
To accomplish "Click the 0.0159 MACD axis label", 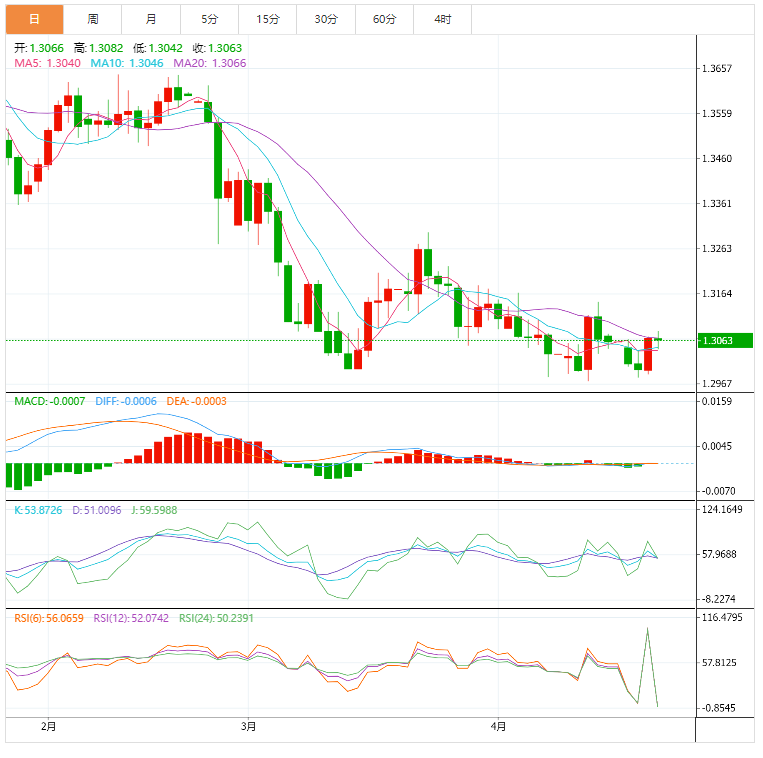I will [x=717, y=401].
